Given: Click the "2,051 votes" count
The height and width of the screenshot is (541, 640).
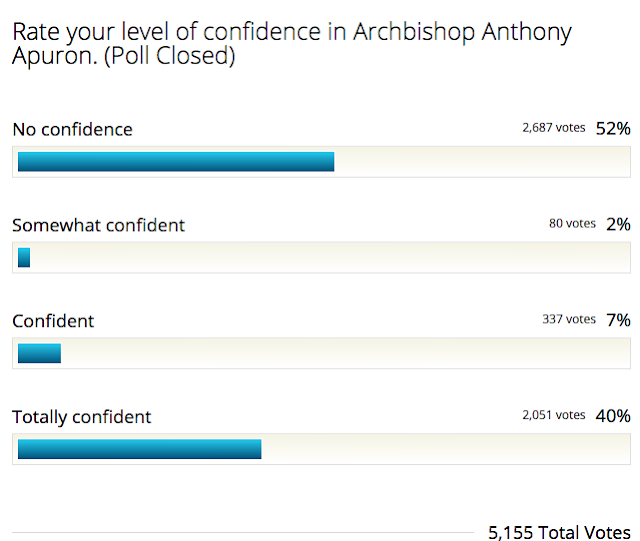Looking at the screenshot, I should pos(554,415).
